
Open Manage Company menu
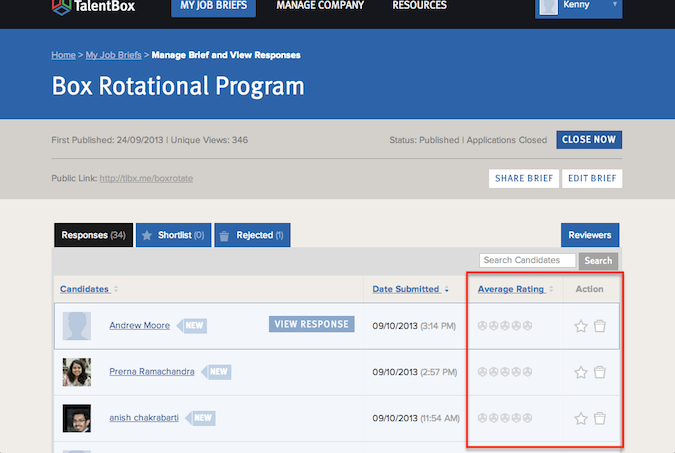click(318, 6)
